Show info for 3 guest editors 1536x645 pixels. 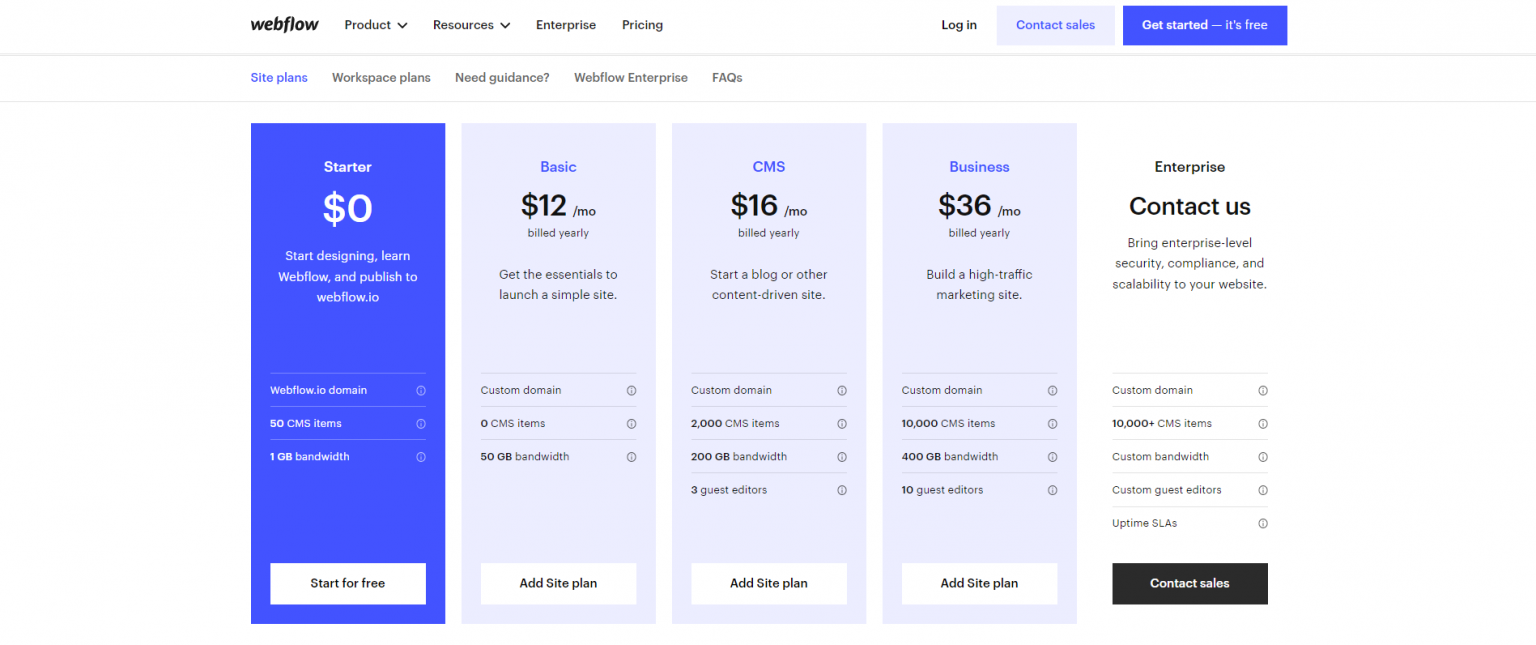(842, 490)
